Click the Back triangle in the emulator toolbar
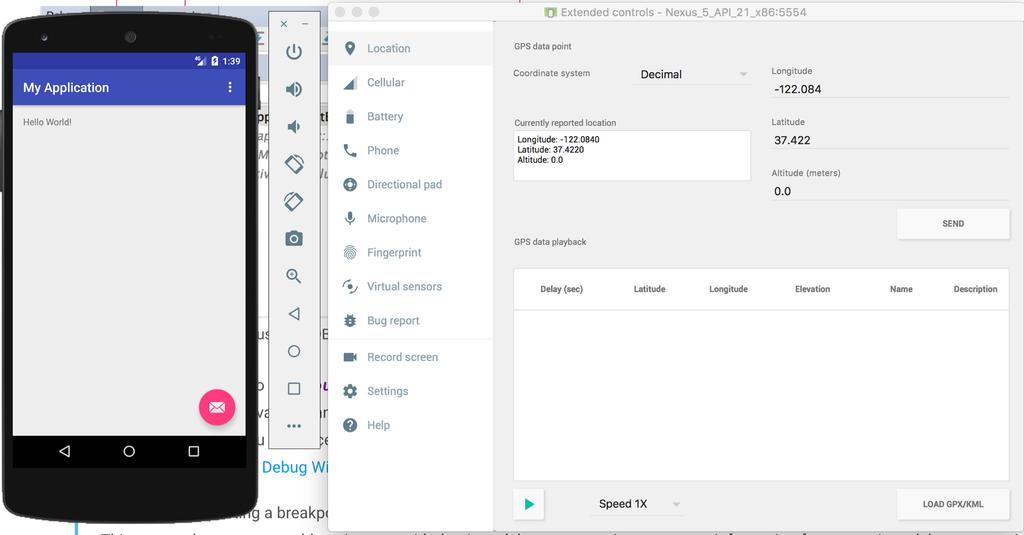This screenshot has height=535, width=1024. click(x=294, y=314)
